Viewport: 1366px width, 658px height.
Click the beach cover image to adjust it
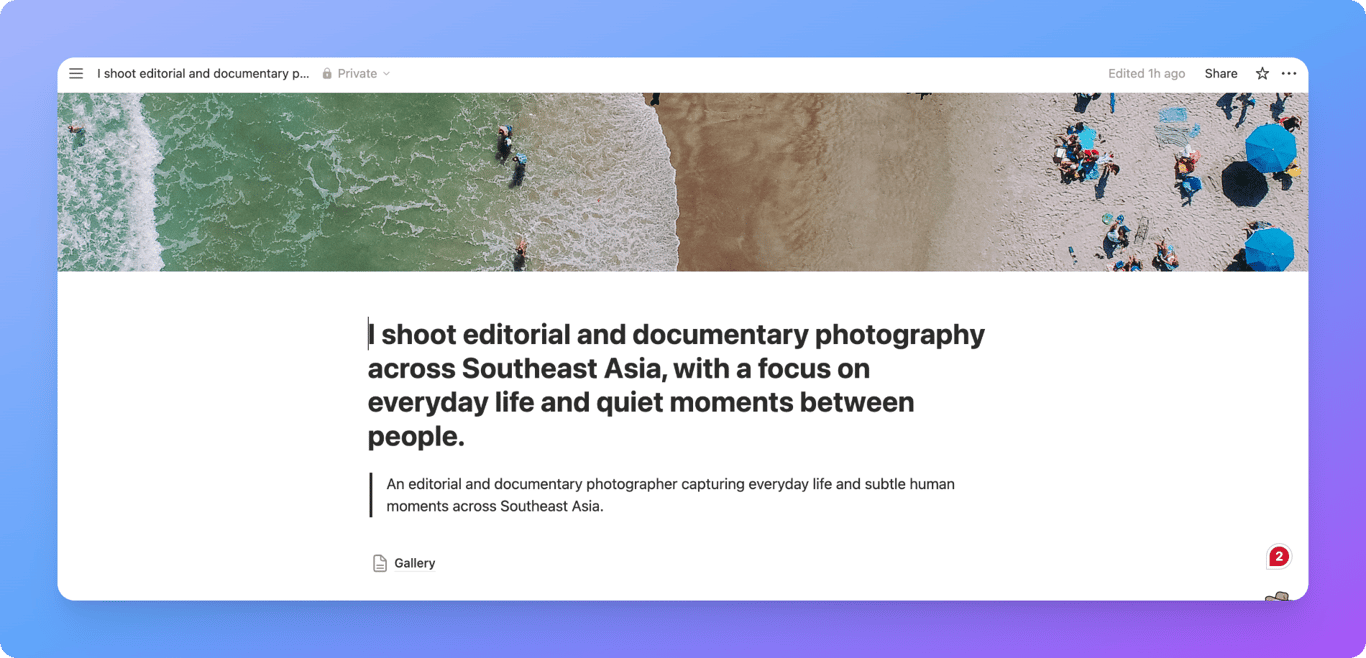(x=683, y=180)
